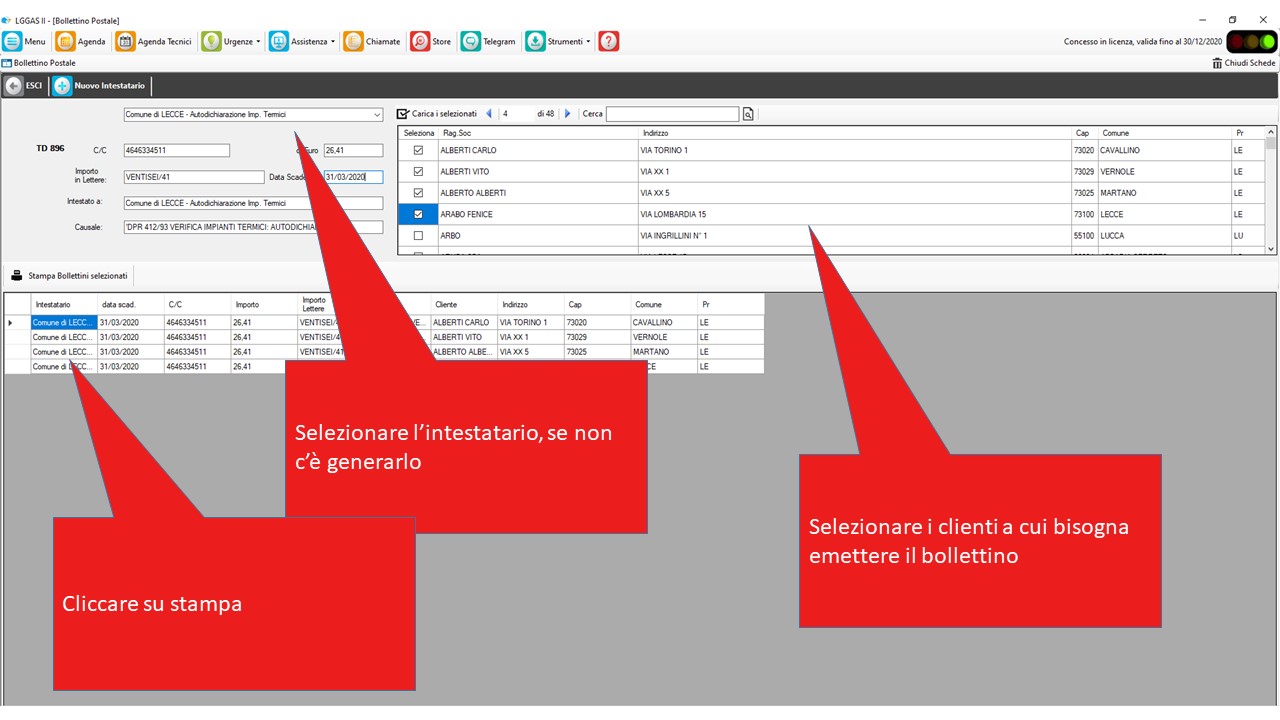Open the Telegram toolbar icon

point(471,41)
